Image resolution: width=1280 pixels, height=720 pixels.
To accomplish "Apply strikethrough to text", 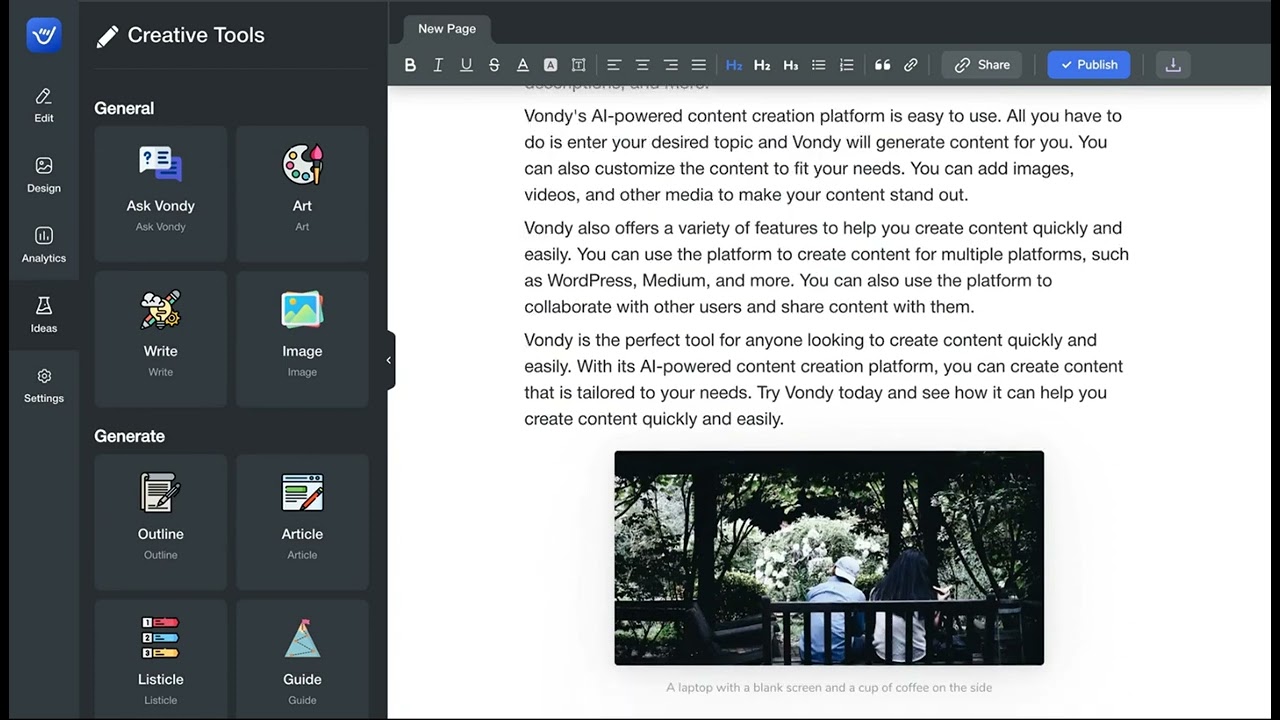I will click(x=494, y=65).
